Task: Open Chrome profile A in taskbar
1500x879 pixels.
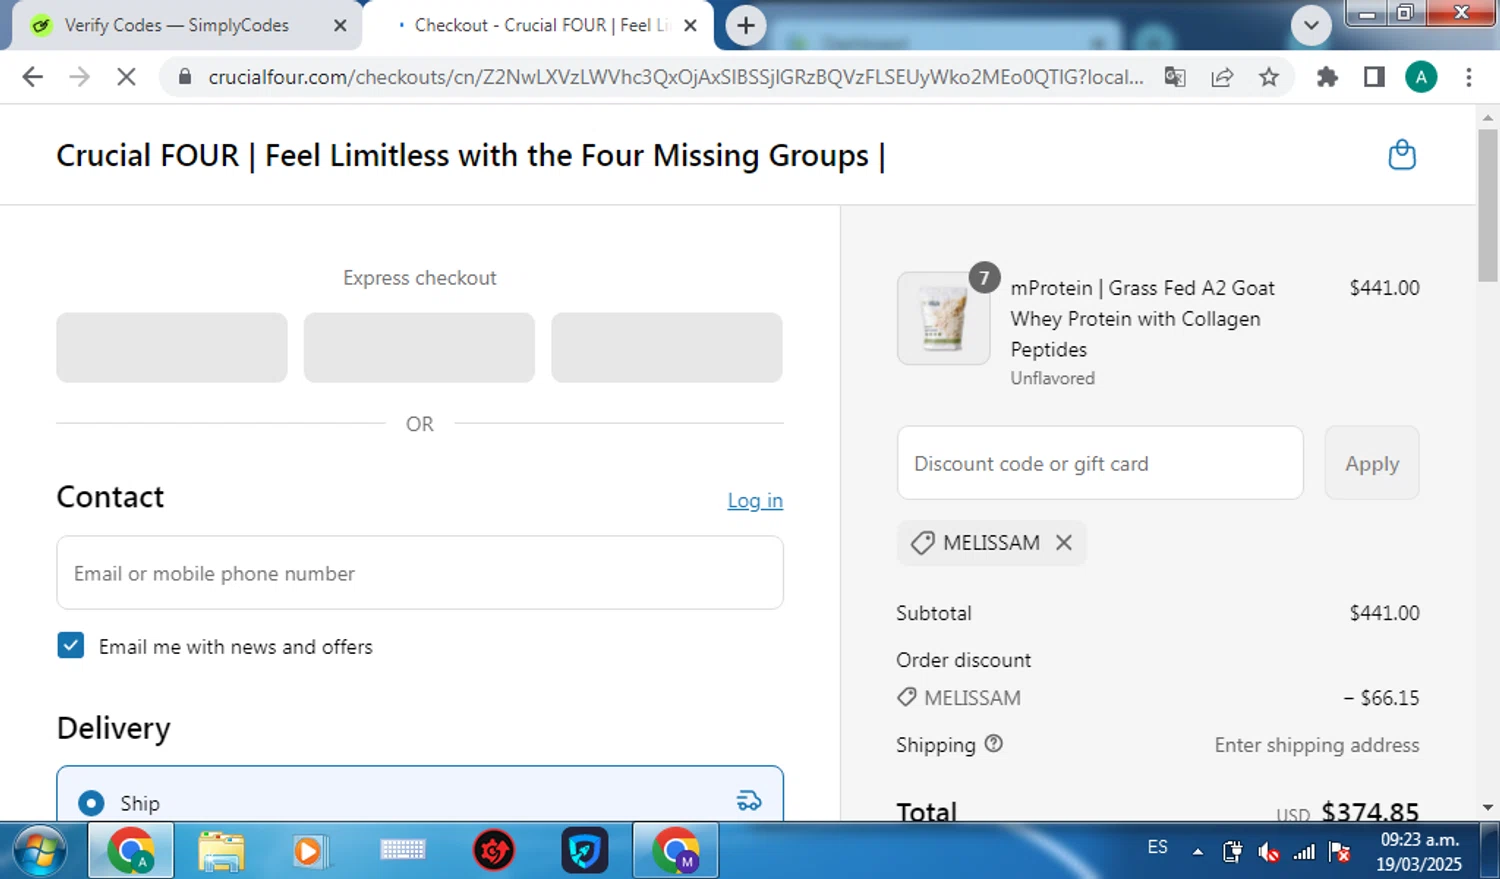Action: click(131, 851)
